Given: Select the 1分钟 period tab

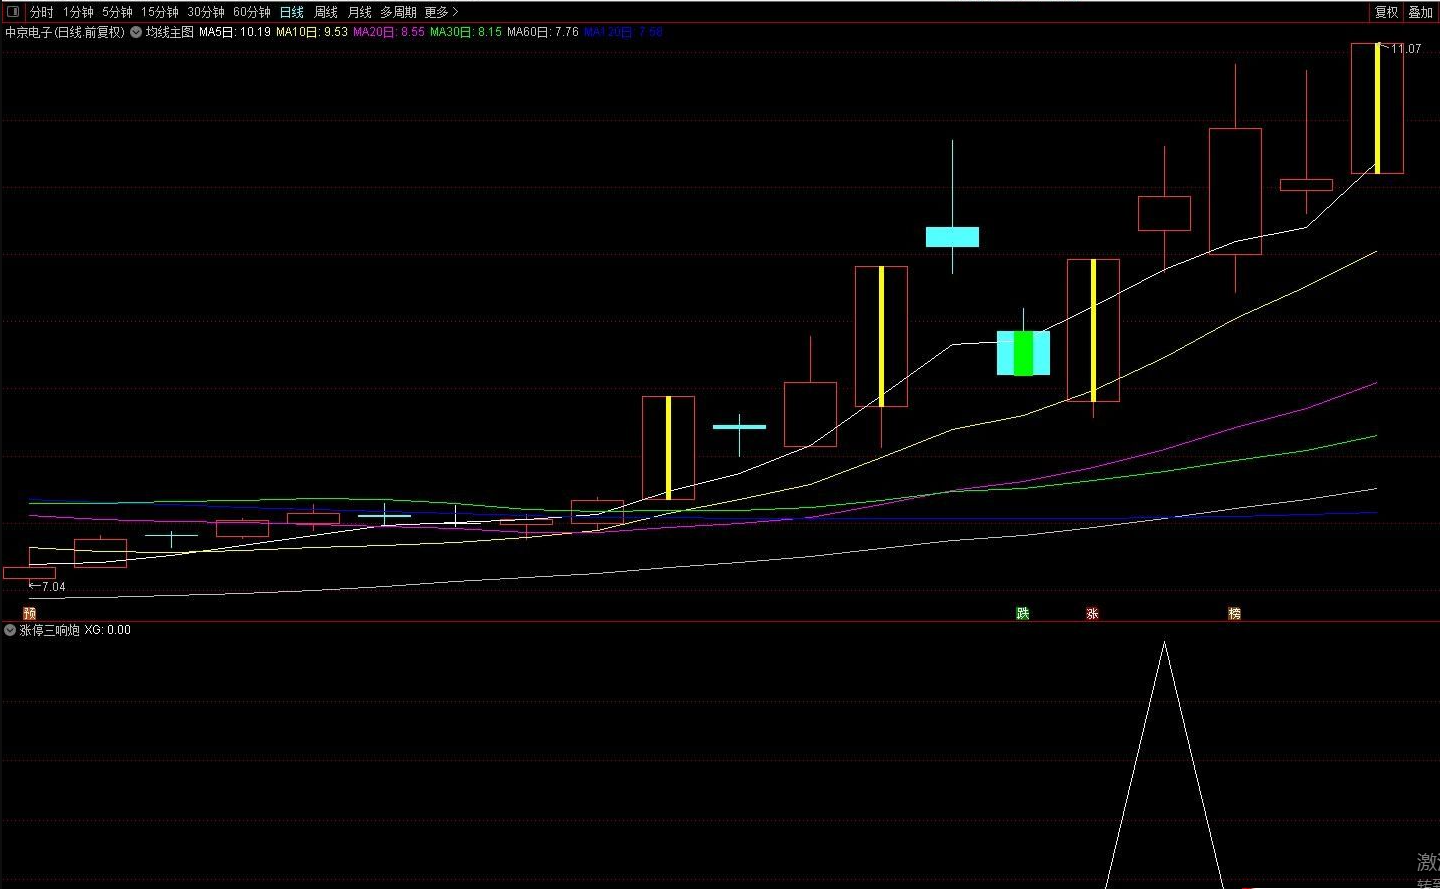Looking at the screenshot, I should point(78,12).
